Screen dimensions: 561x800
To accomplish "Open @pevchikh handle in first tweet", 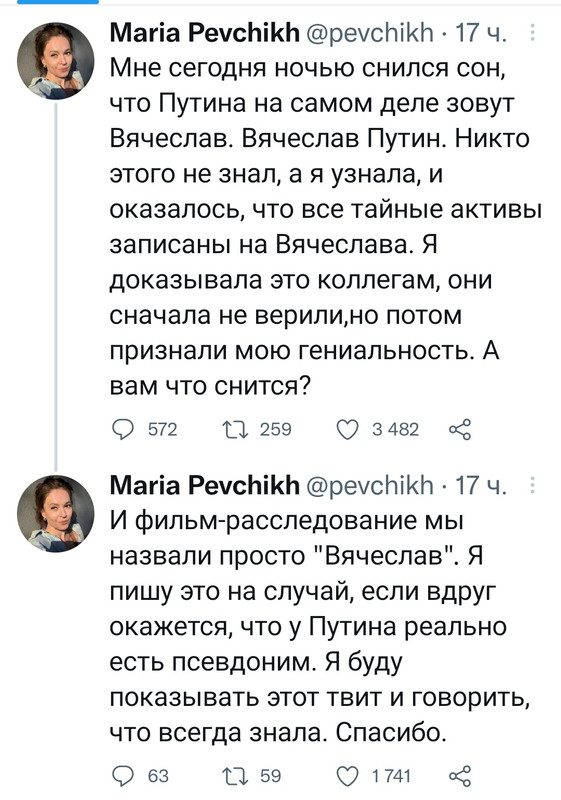I will coord(370,33).
